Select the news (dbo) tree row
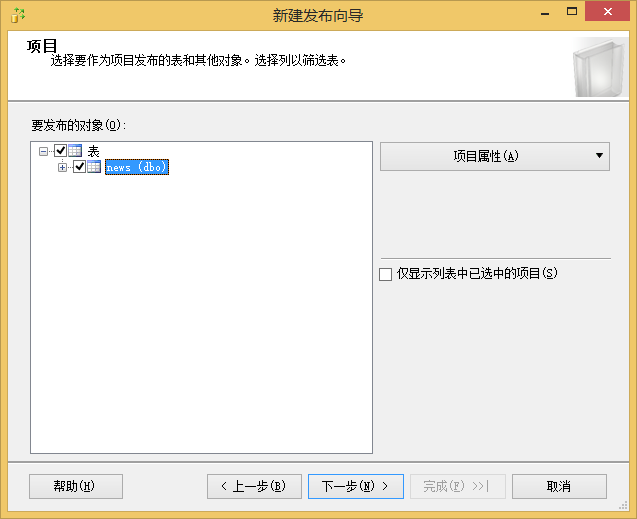The height and width of the screenshot is (519, 637). coord(137,167)
